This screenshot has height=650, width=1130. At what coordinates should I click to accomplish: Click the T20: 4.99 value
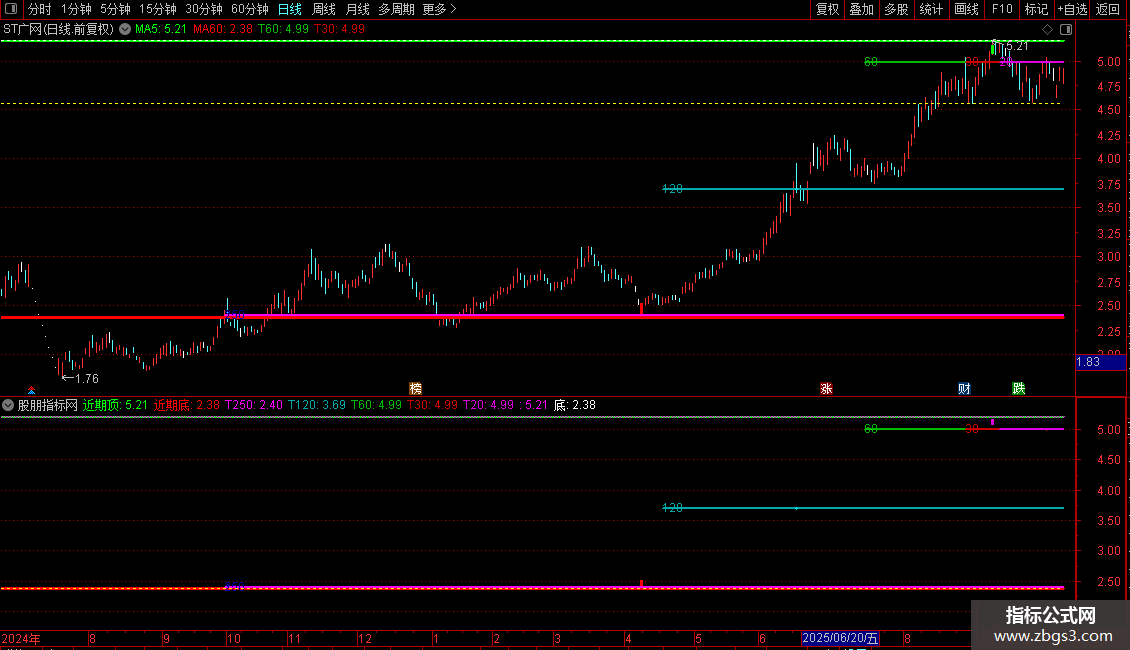[x=489, y=405]
